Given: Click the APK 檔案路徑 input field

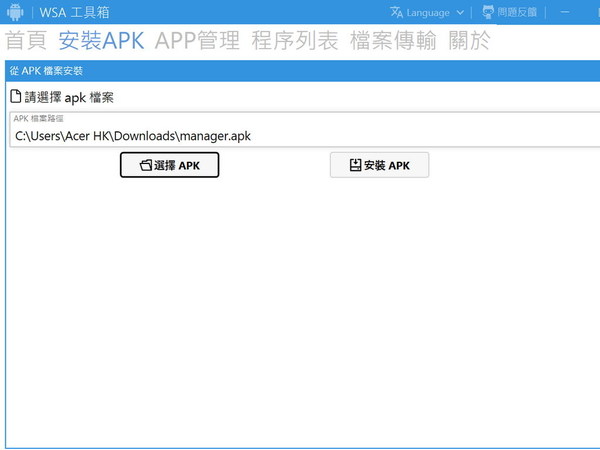Looking at the screenshot, I should [305, 130].
